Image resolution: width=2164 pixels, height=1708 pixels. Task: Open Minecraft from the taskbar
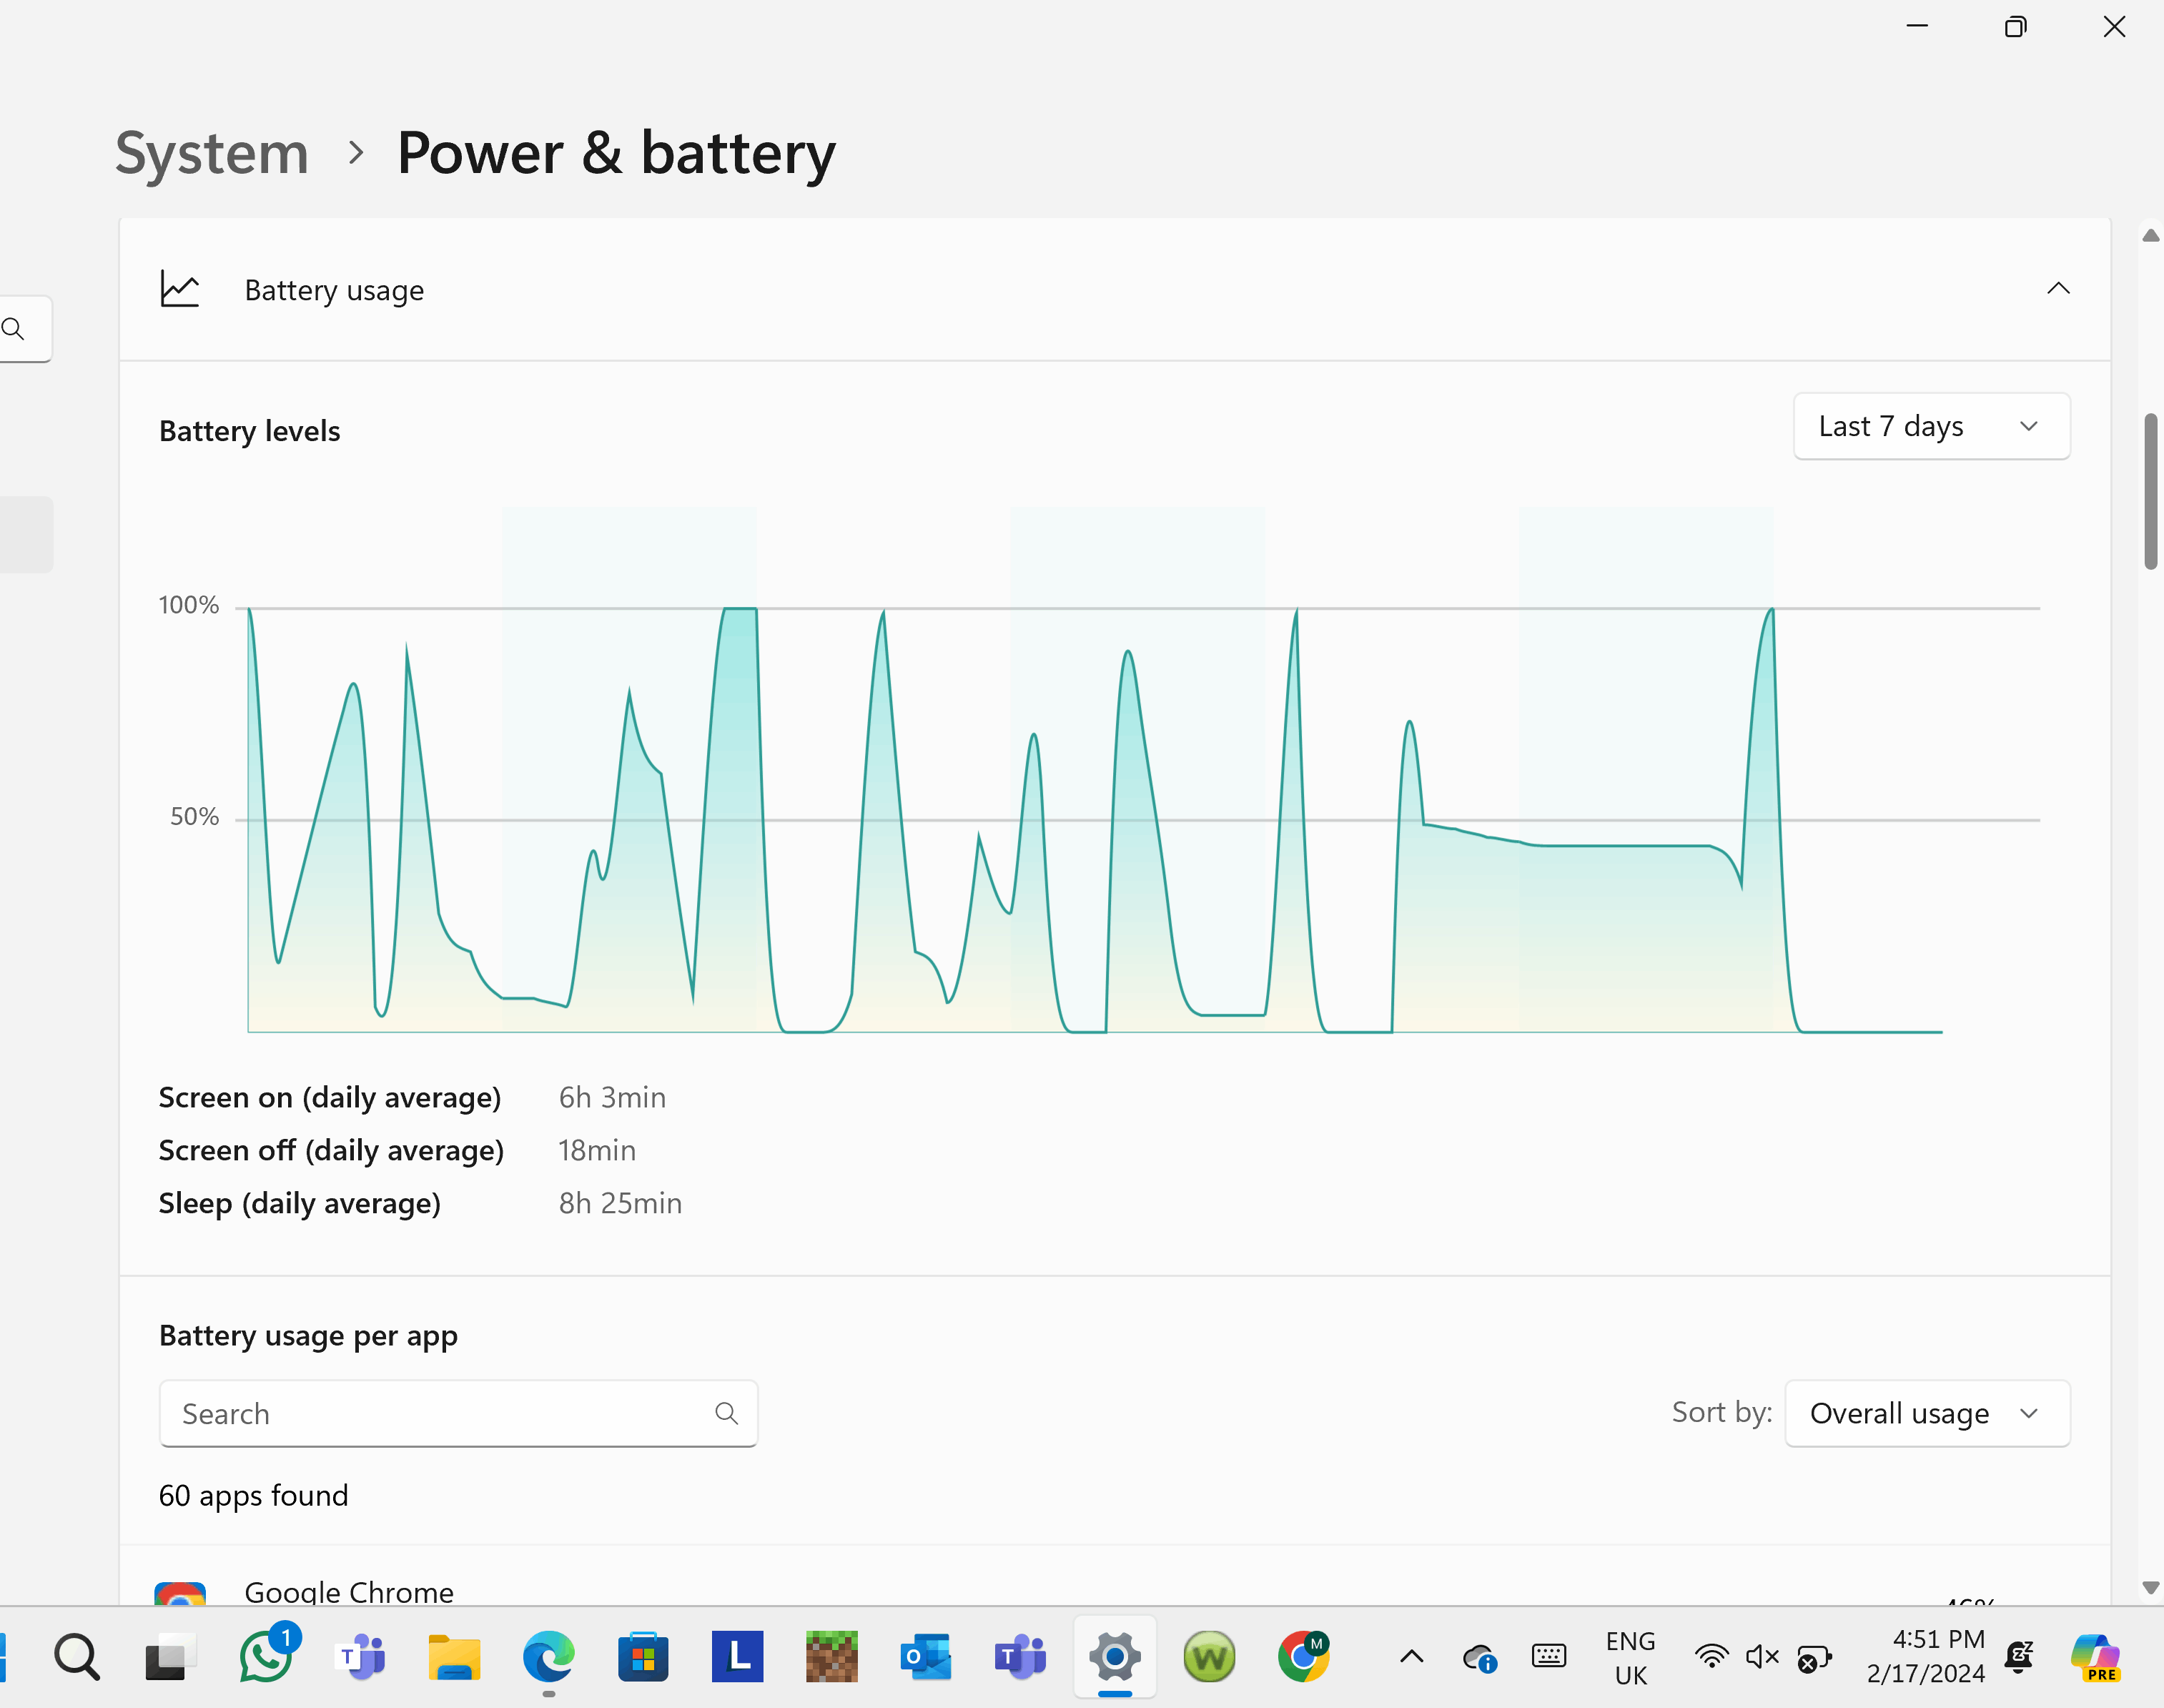point(831,1657)
